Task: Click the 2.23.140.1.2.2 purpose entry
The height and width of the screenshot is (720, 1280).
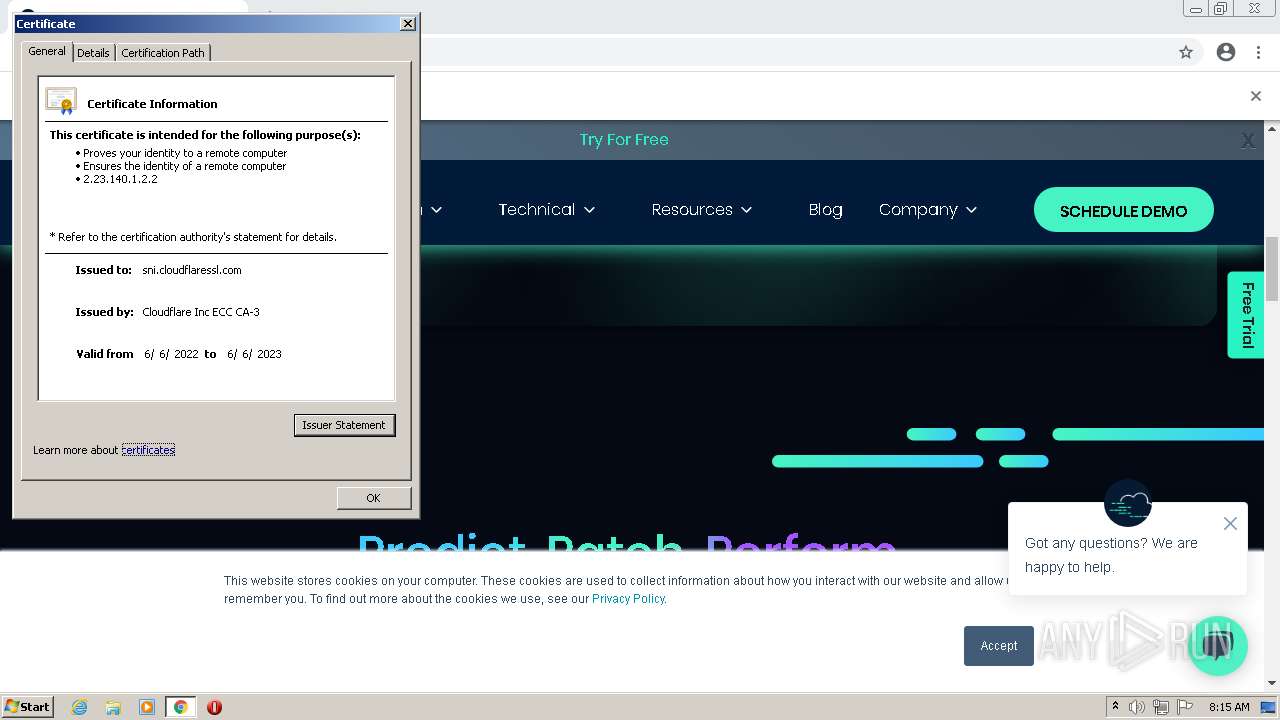Action: coord(120,179)
